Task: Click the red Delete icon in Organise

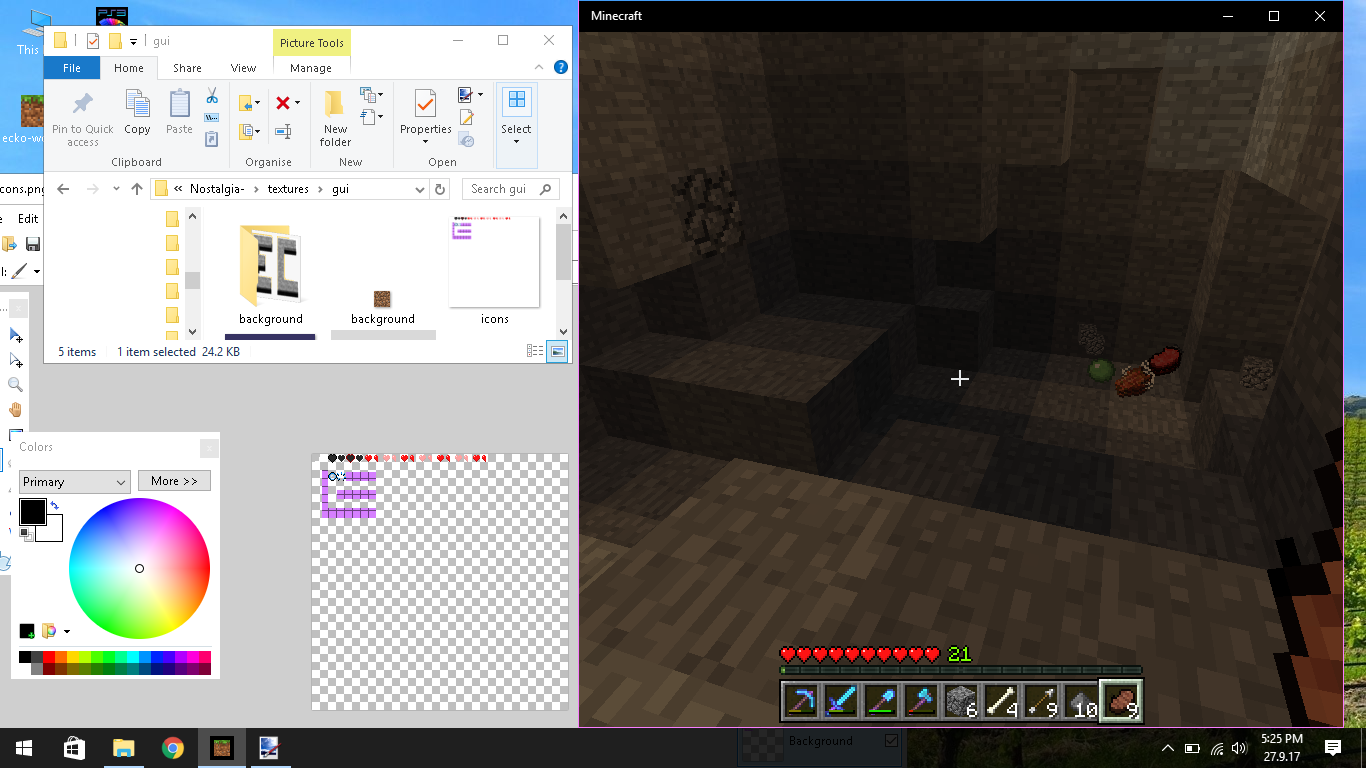Action: tap(283, 103)
